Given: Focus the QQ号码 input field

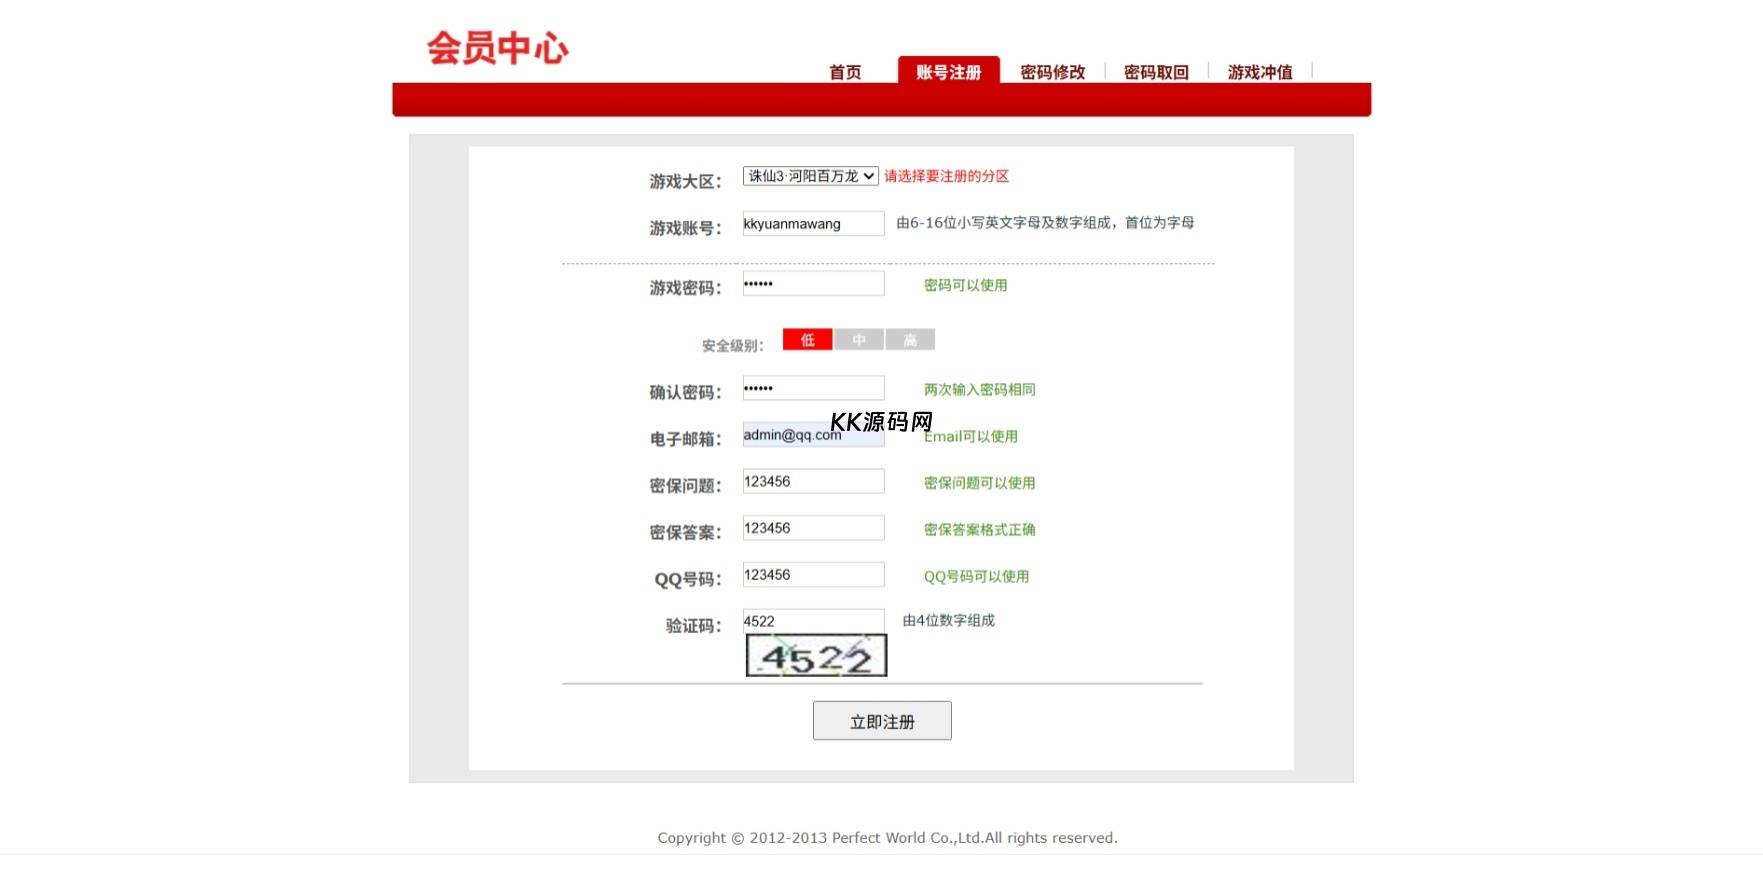Looking at the screenshot, I should pyautogui.click(x=813, y=575).
